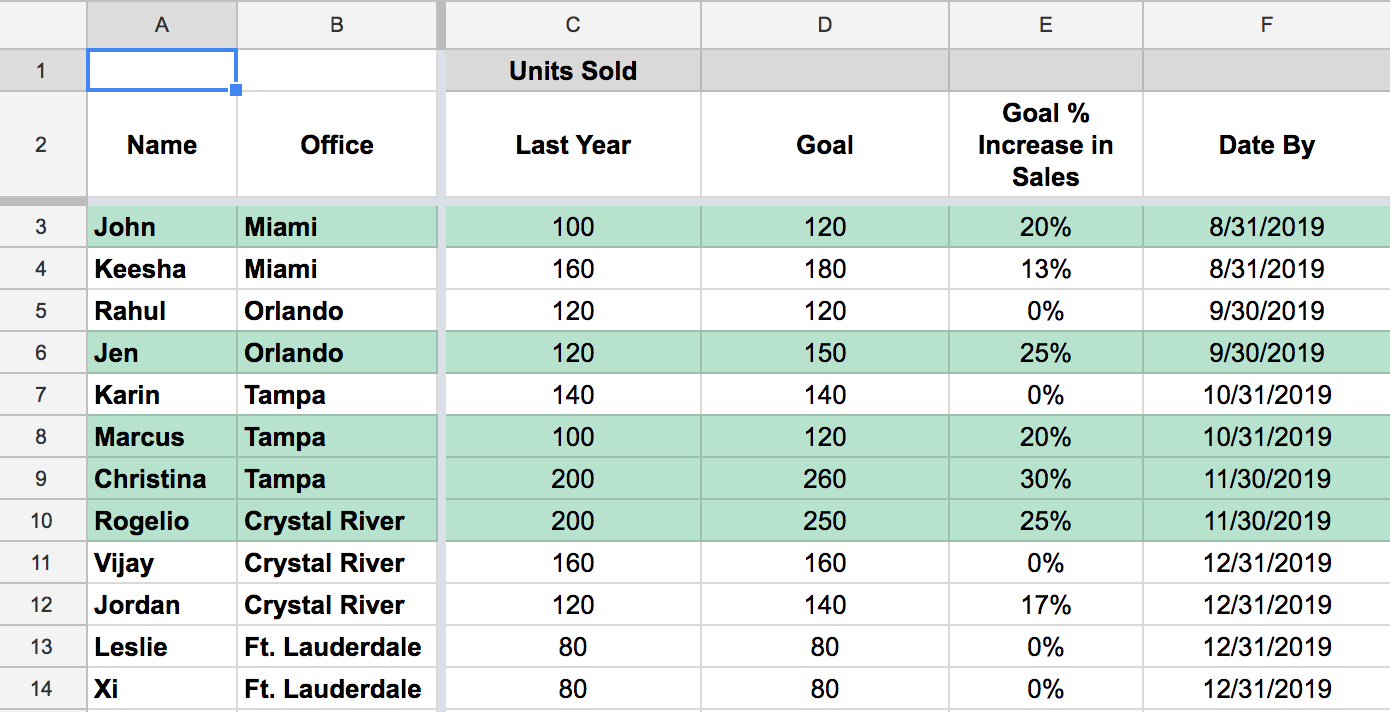Select Jen's date cell 9/30/2019
1390x712 pixels.
tap(1265, 352)
